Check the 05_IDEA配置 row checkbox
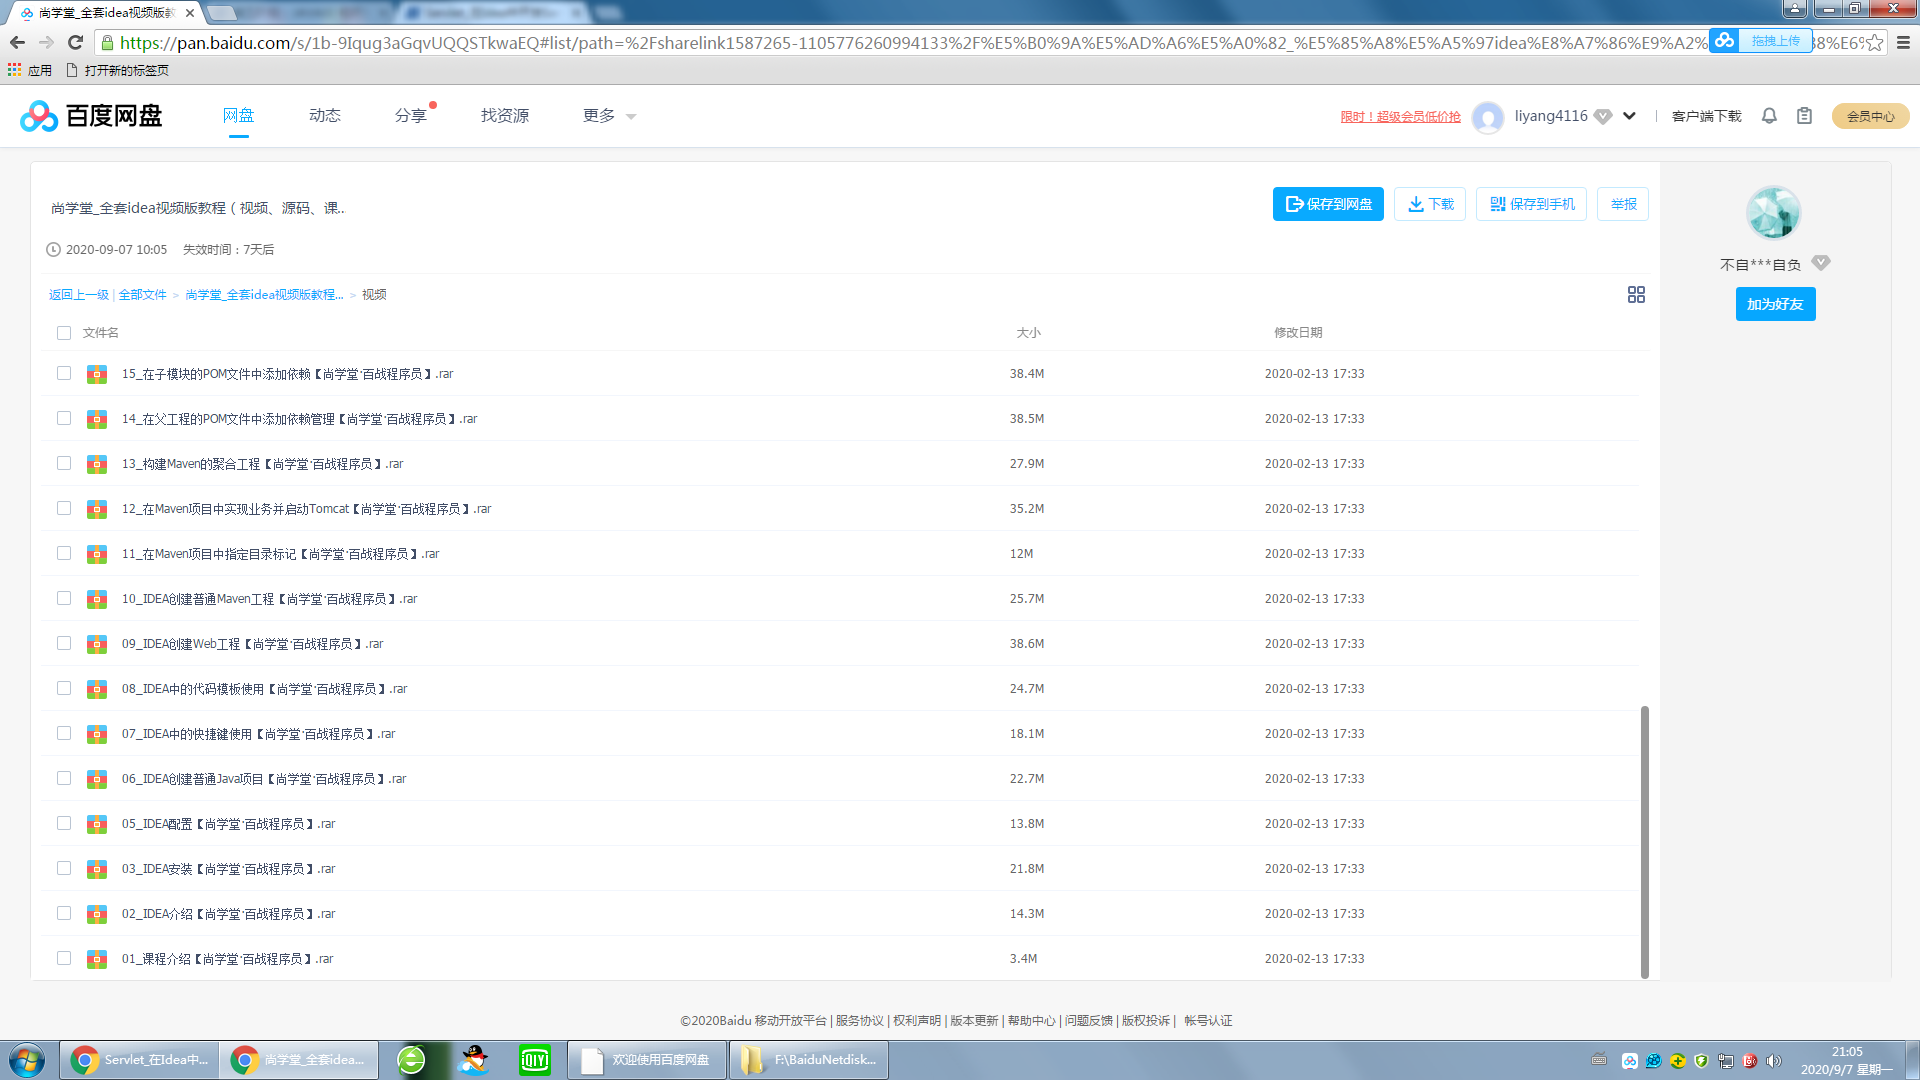 coord(64,823)
